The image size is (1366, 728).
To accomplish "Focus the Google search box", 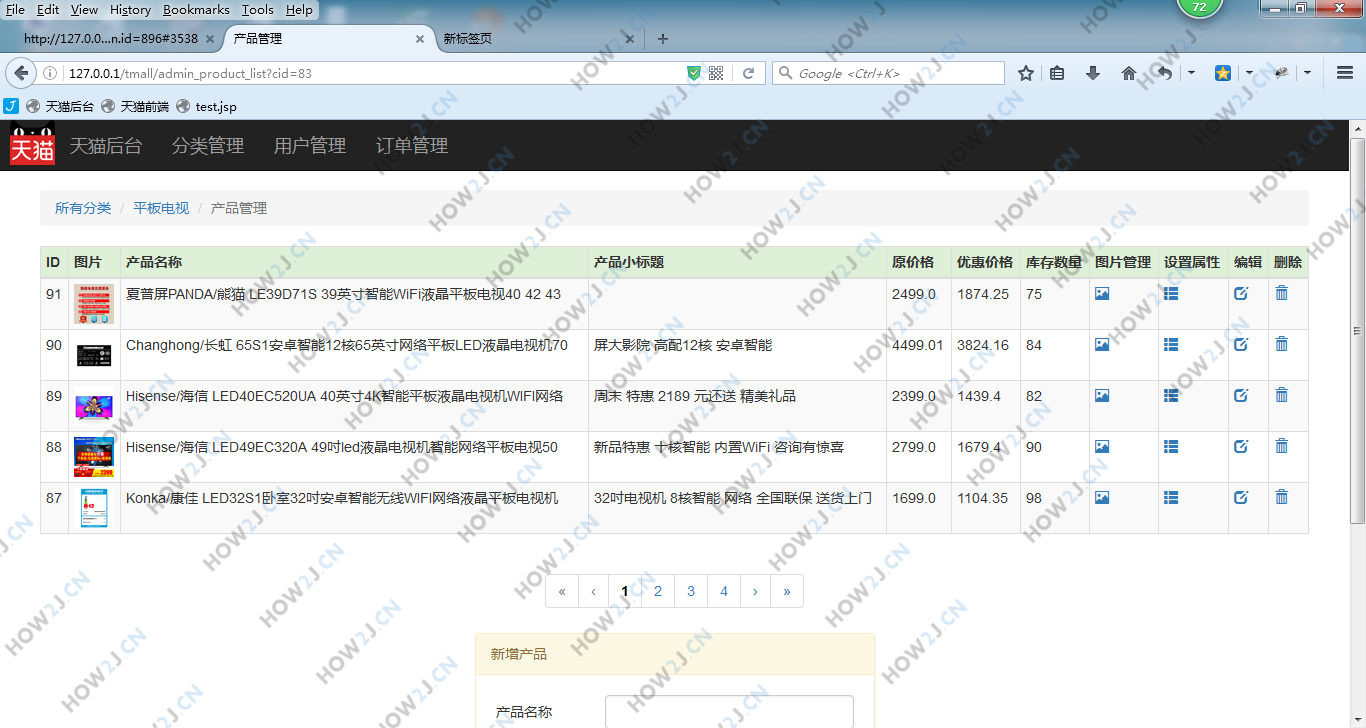I will [888, 73].
